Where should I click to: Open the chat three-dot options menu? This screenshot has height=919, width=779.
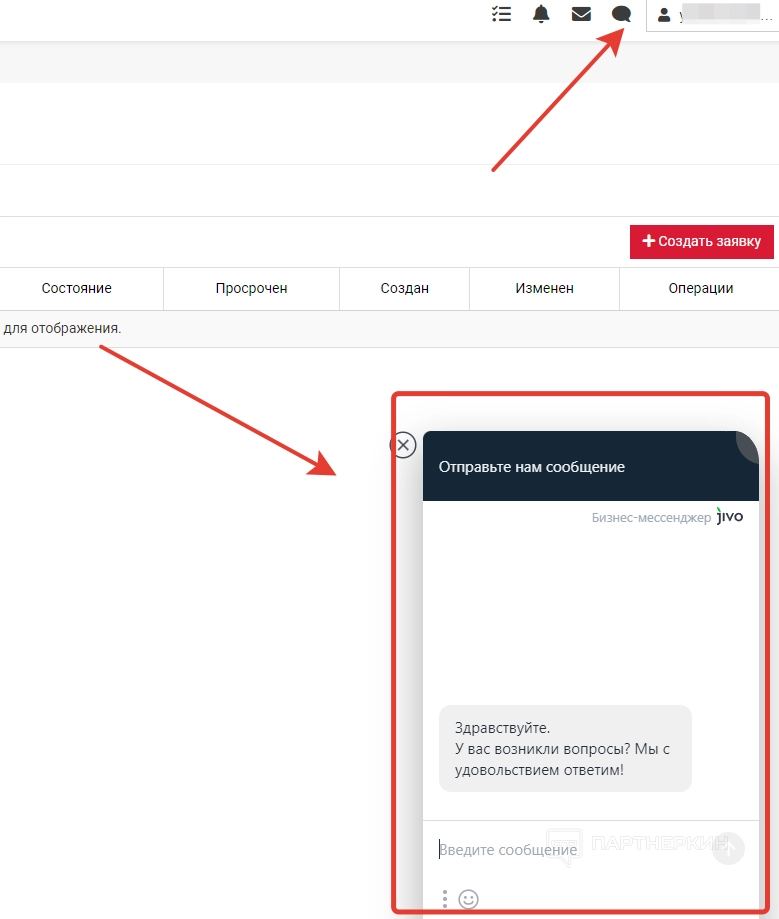click(445, 898)
